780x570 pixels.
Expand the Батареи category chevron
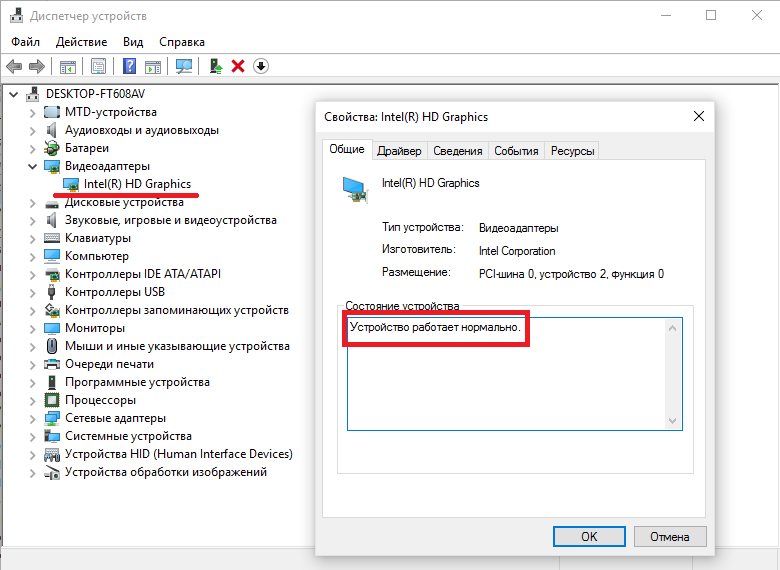pyautogui.click(x=33, y=149)
